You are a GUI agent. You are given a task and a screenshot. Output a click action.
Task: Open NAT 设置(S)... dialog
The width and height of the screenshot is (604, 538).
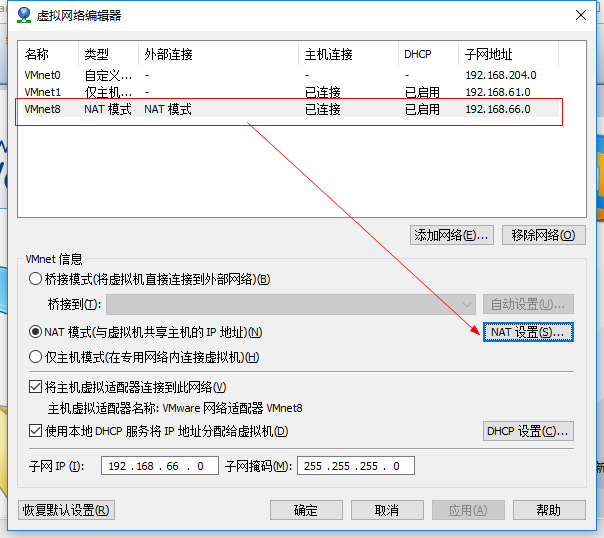click(528, 332)
